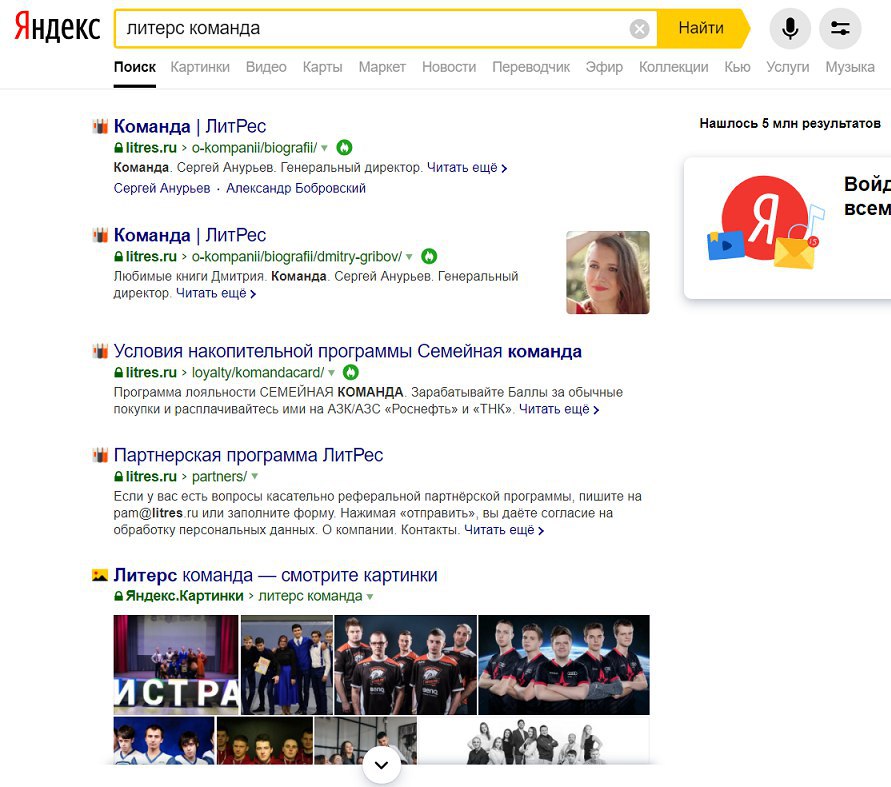The width and height of the screenshot is (891, 787).
Task: Open Партнерская программа ЛитРес link
Action: click(248, 455)
